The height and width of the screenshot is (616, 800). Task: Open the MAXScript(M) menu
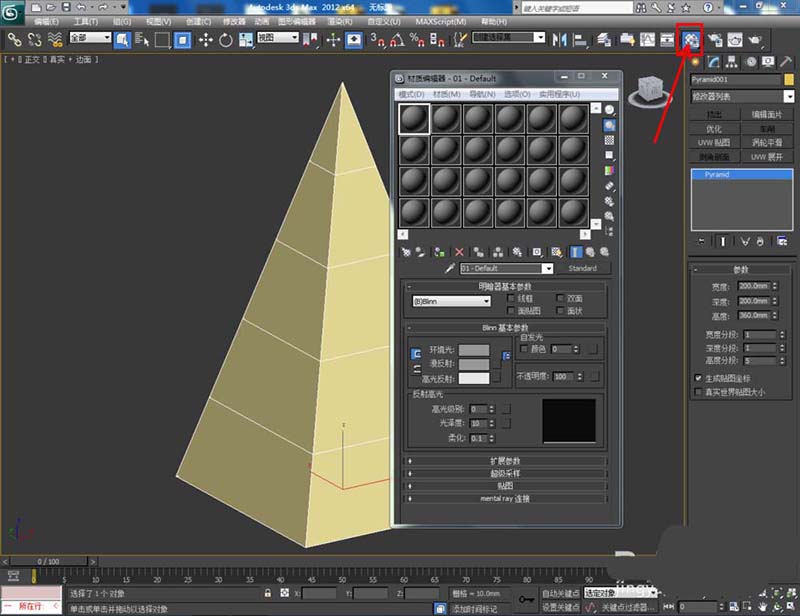click(x=439, y=20)
